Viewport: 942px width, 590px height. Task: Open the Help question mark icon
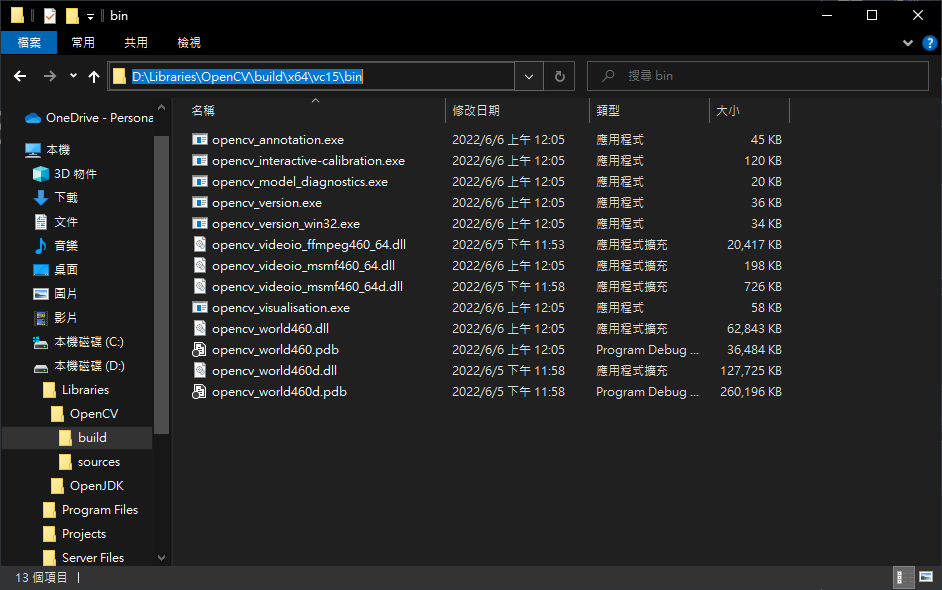click(x=929, y=43)
